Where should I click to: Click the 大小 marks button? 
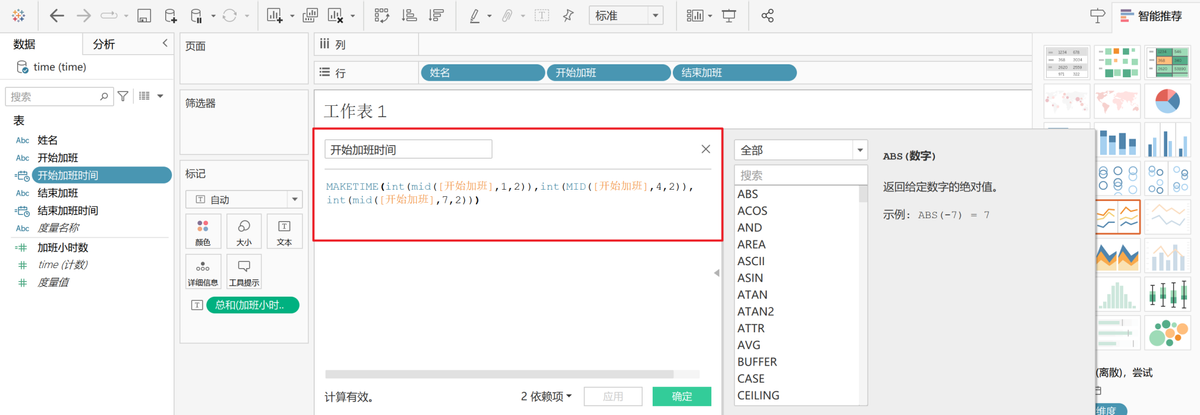click(243, 232)
